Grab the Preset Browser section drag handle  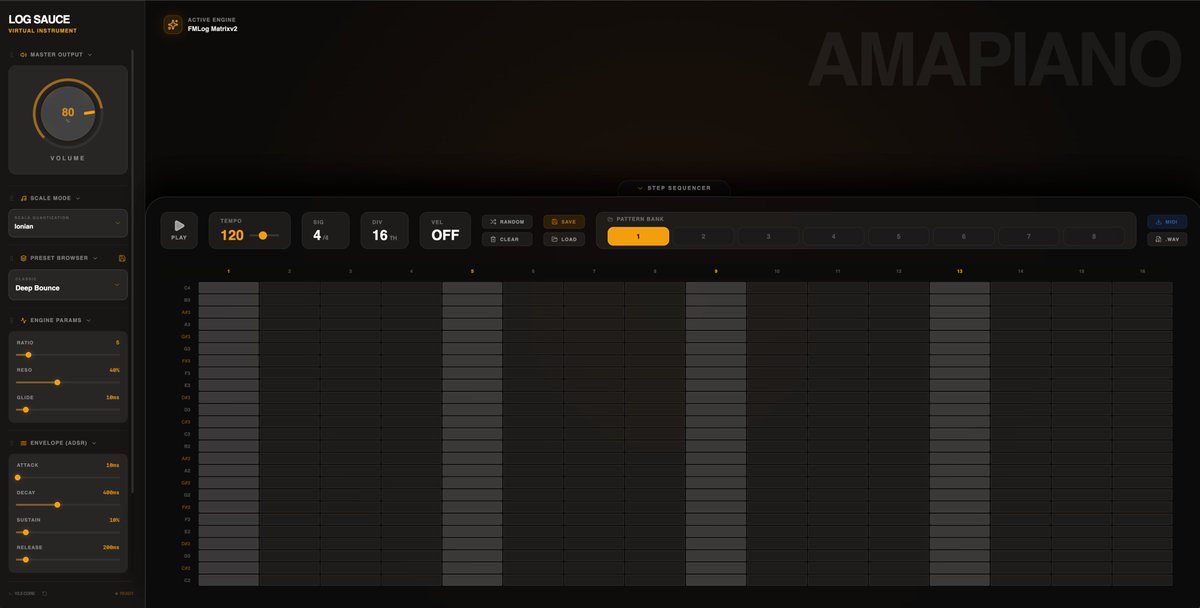click(x=12, y=258)
